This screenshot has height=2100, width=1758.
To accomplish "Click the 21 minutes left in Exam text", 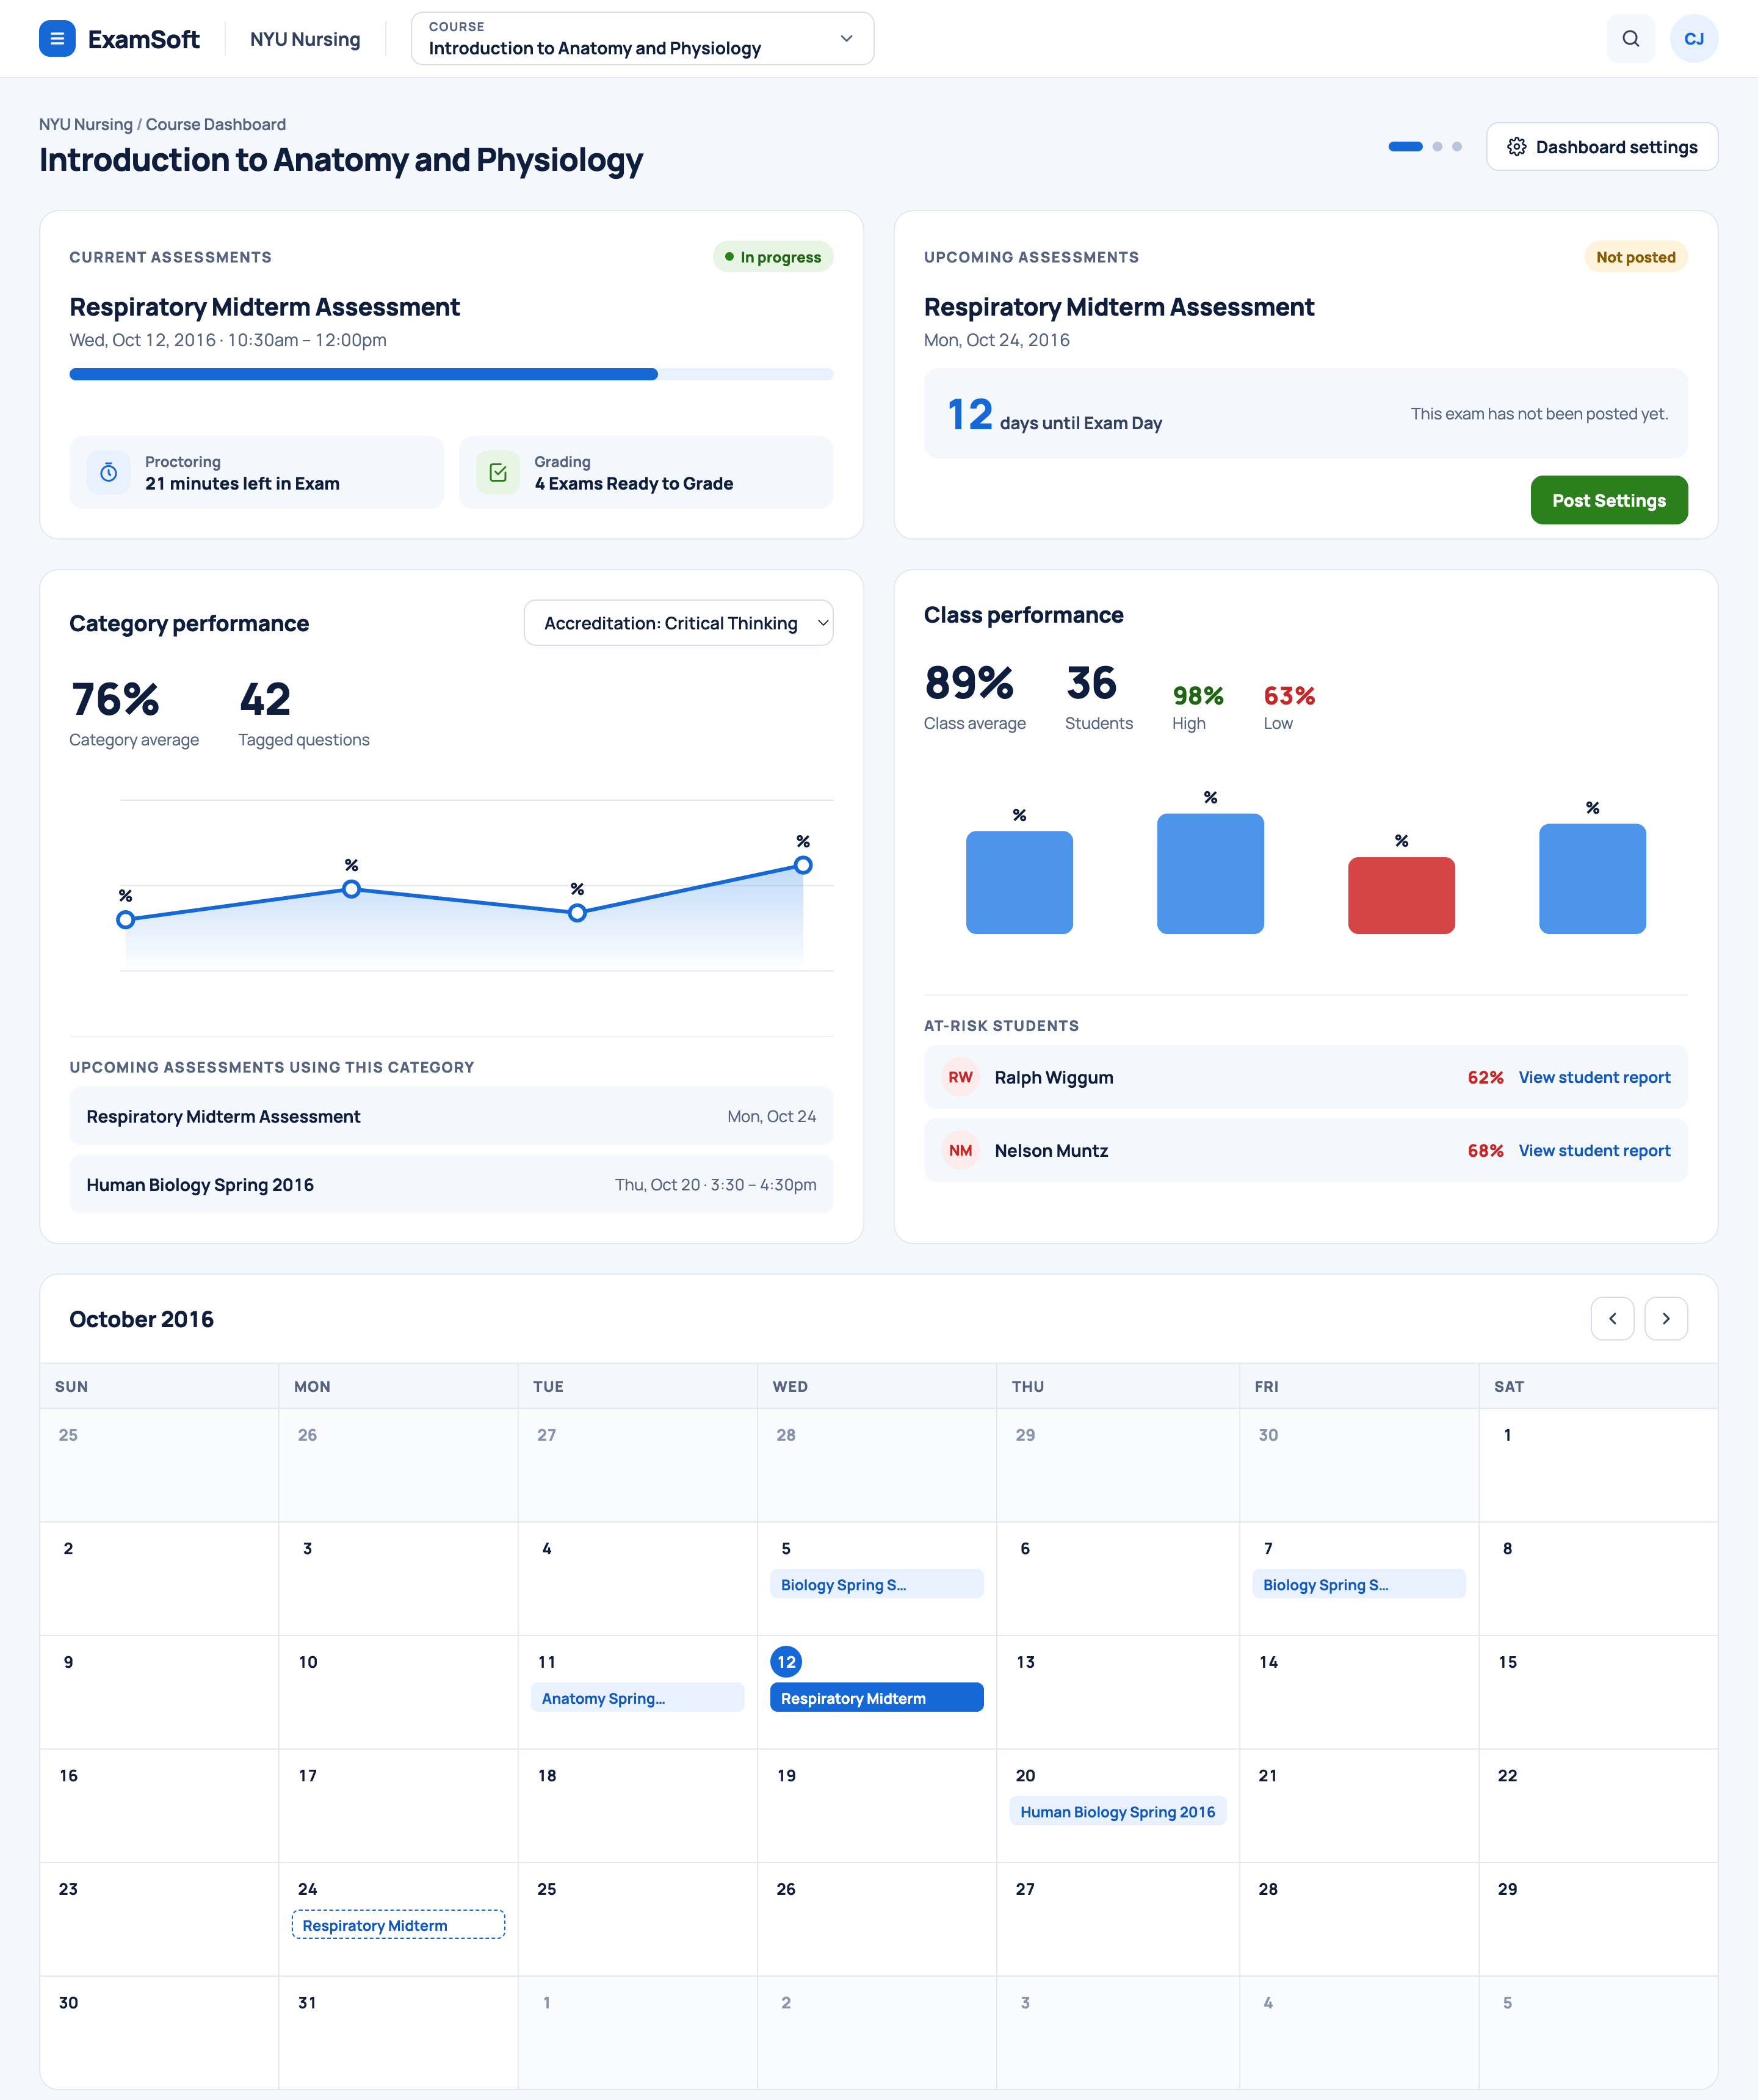I will tap(242, 483).
